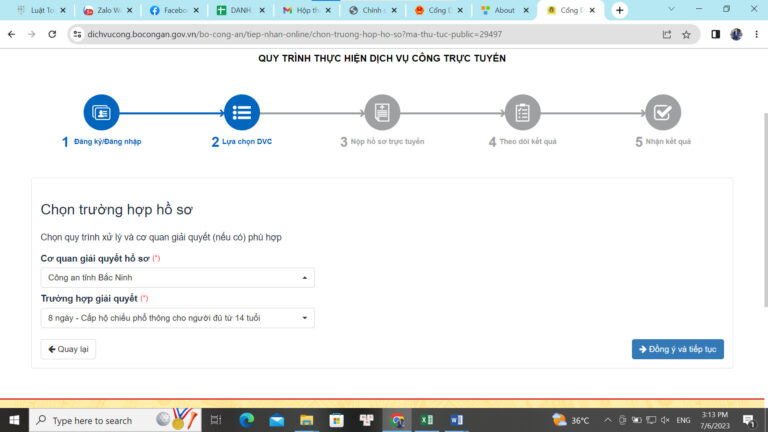Image resolution: width=768 pixels, height=432 pixels.
Task: View site information icon in address bar
Action: click(x=77, y=34)
